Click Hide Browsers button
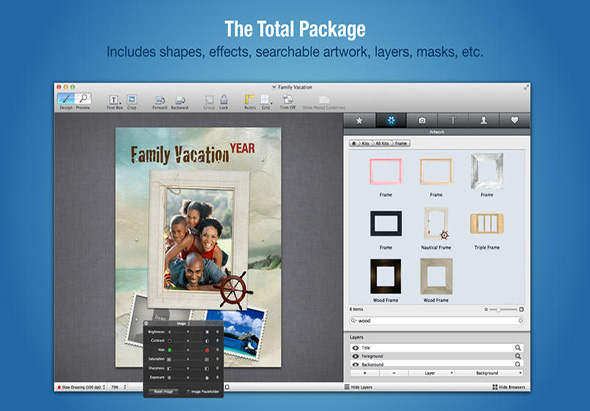This screenshot has width=590, height=411. pyautogui.click(x=509, y=387)
